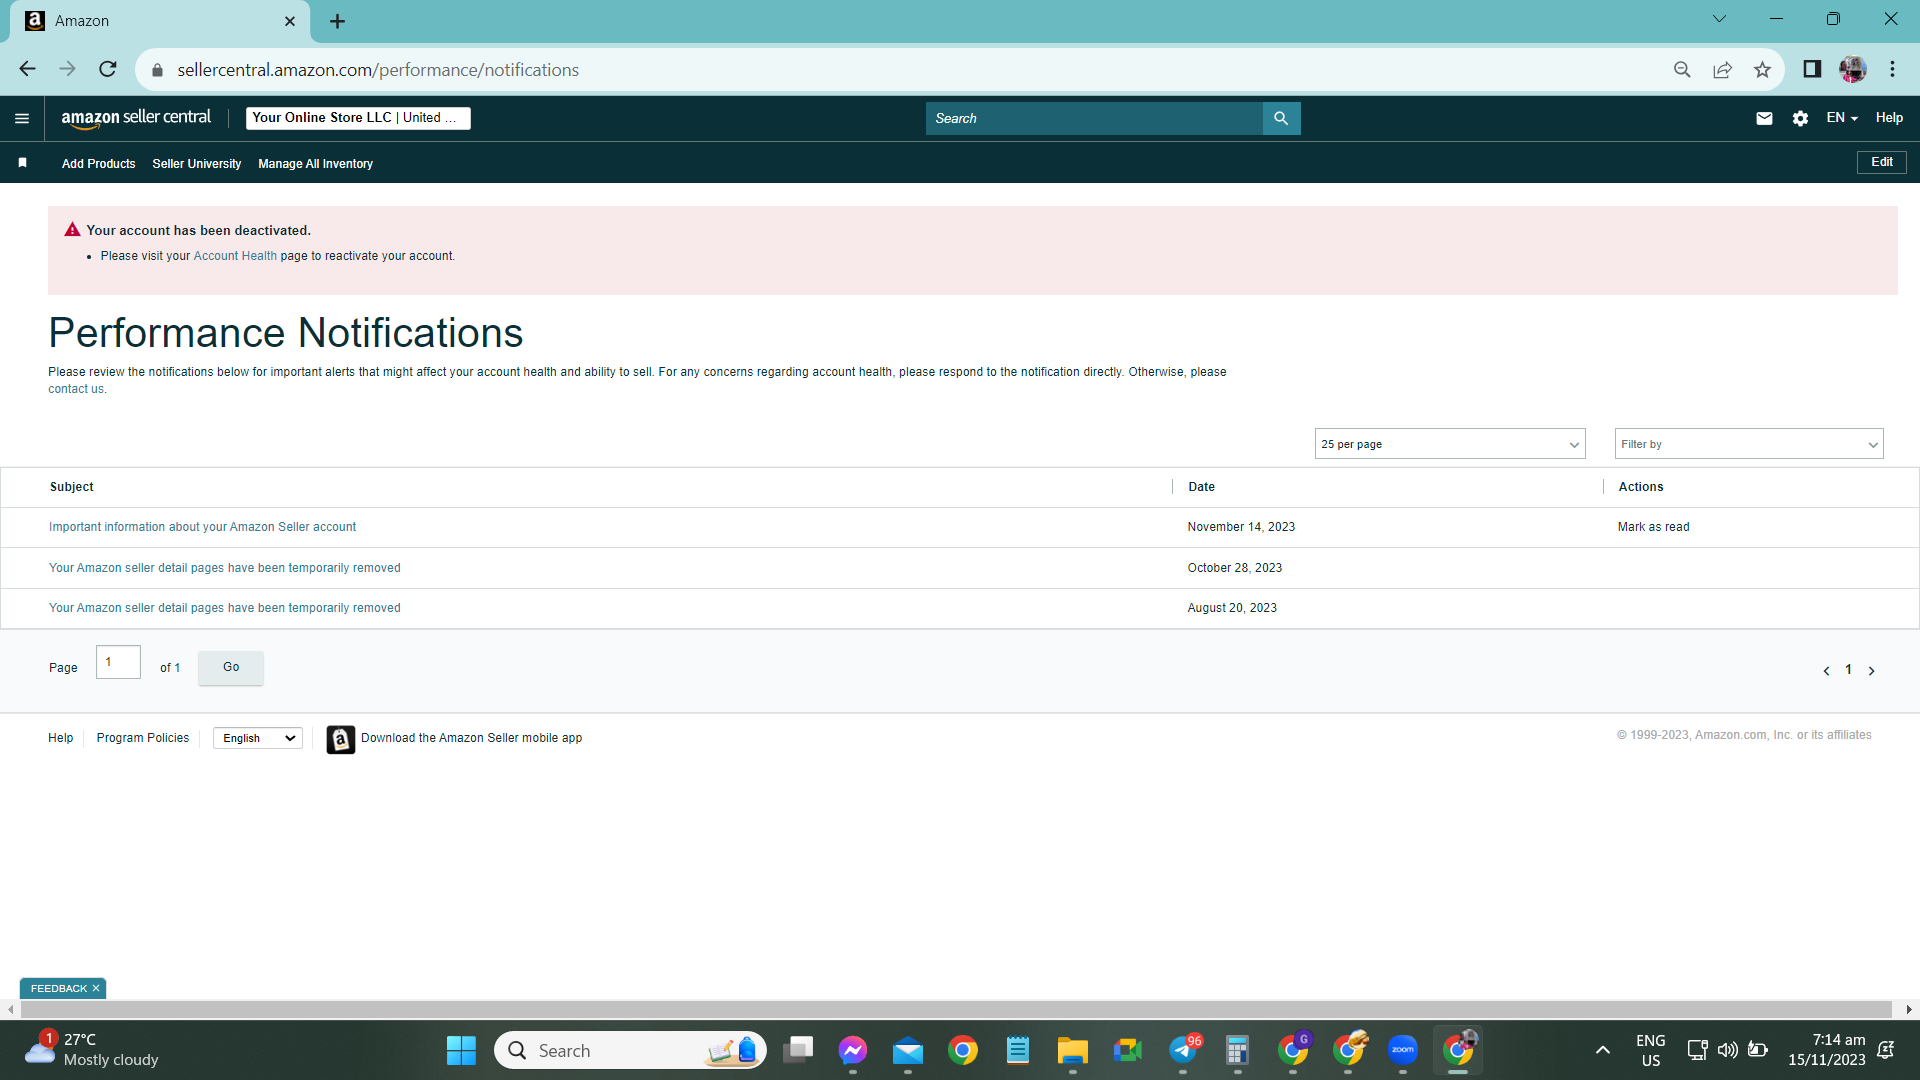
Task: Go back with browser back arrow
Action: pyautogui.click(x=27, y=69)
